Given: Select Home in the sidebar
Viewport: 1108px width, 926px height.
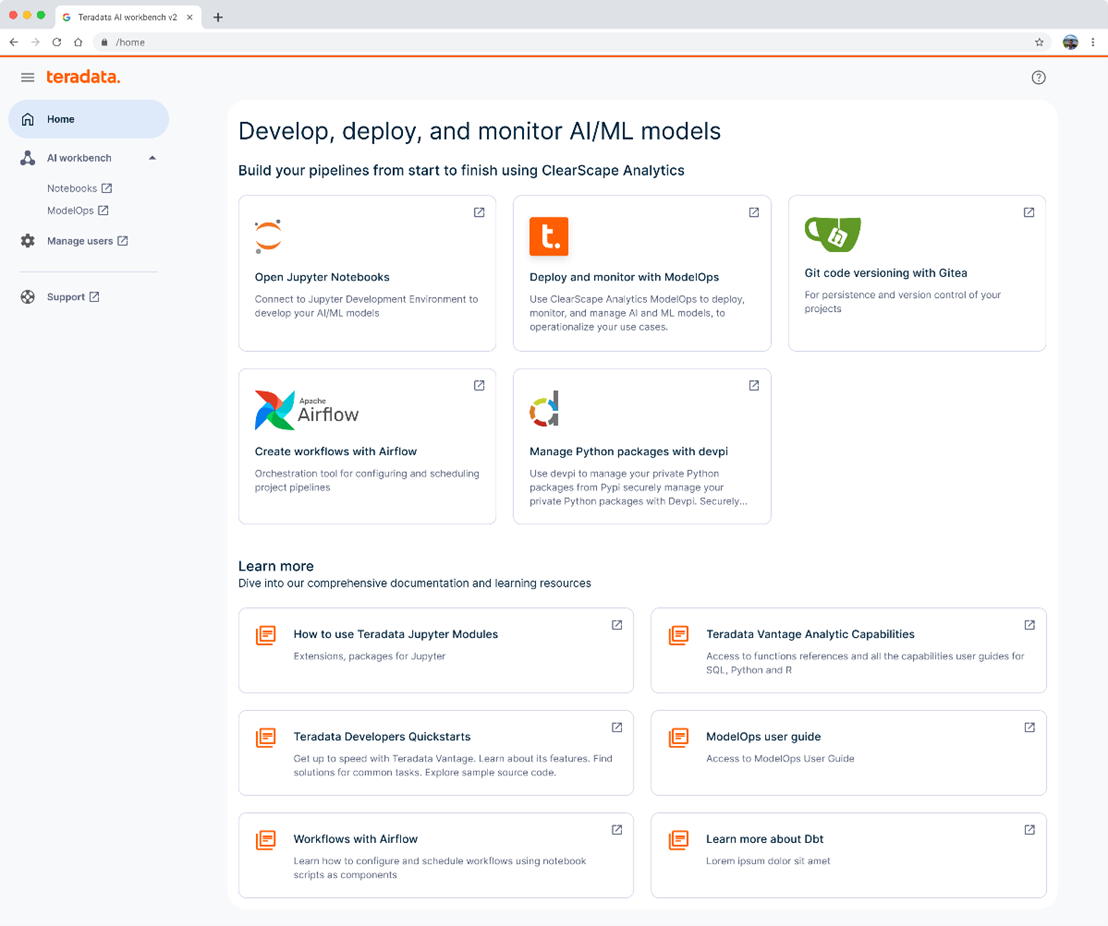Looking at the screenshot, I should [x=88, y=119].
